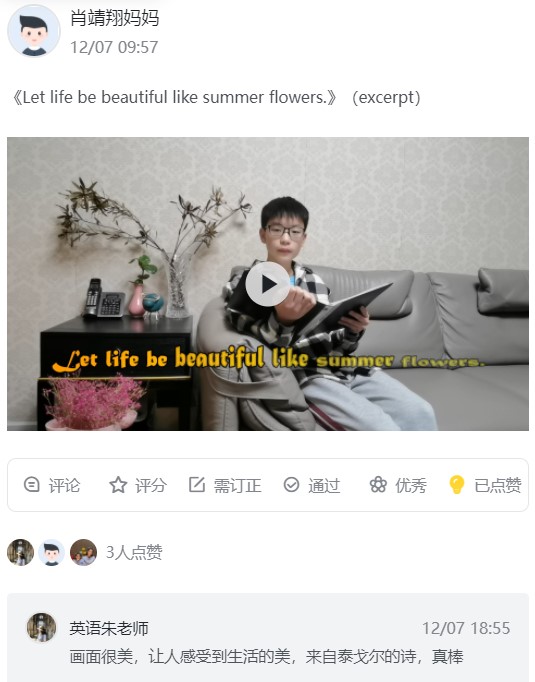Toggle the 已点赞 lightbulb like icon
Viewport: 535px width, 682px height.
[456, 485]
